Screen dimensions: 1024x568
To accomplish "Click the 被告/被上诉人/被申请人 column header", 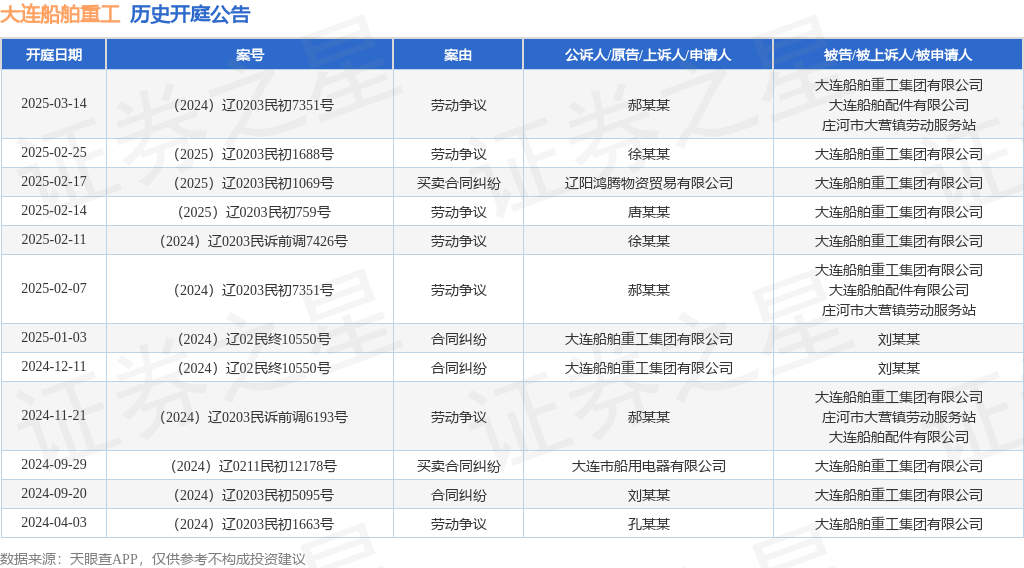I will pos(898,55).
